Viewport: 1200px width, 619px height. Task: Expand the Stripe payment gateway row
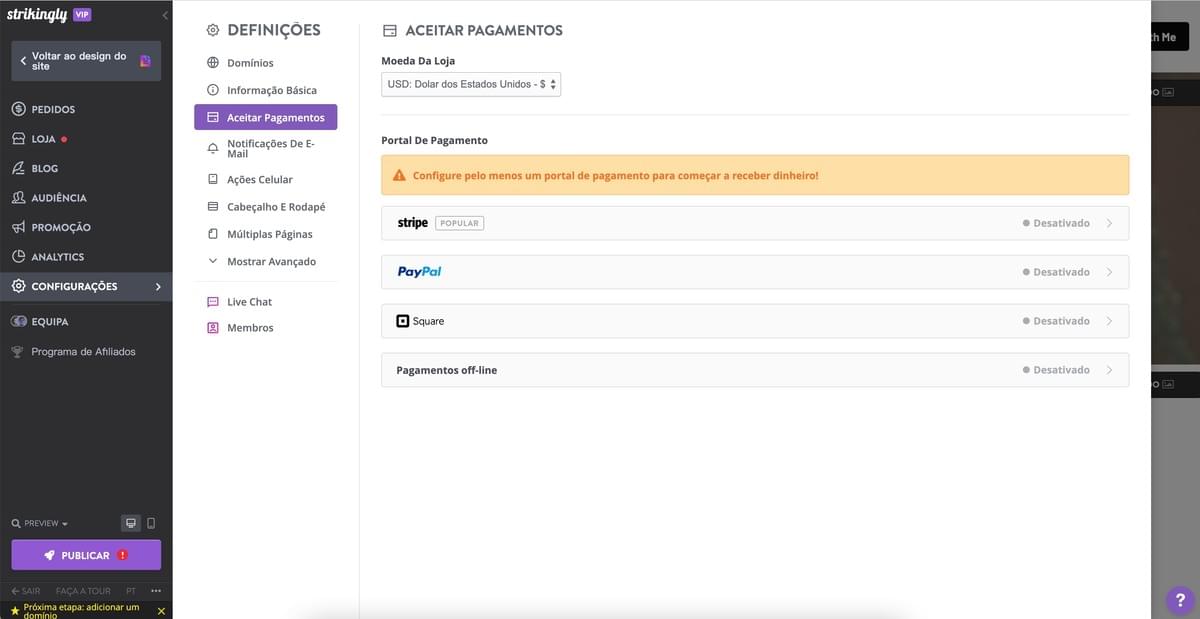1110,222
